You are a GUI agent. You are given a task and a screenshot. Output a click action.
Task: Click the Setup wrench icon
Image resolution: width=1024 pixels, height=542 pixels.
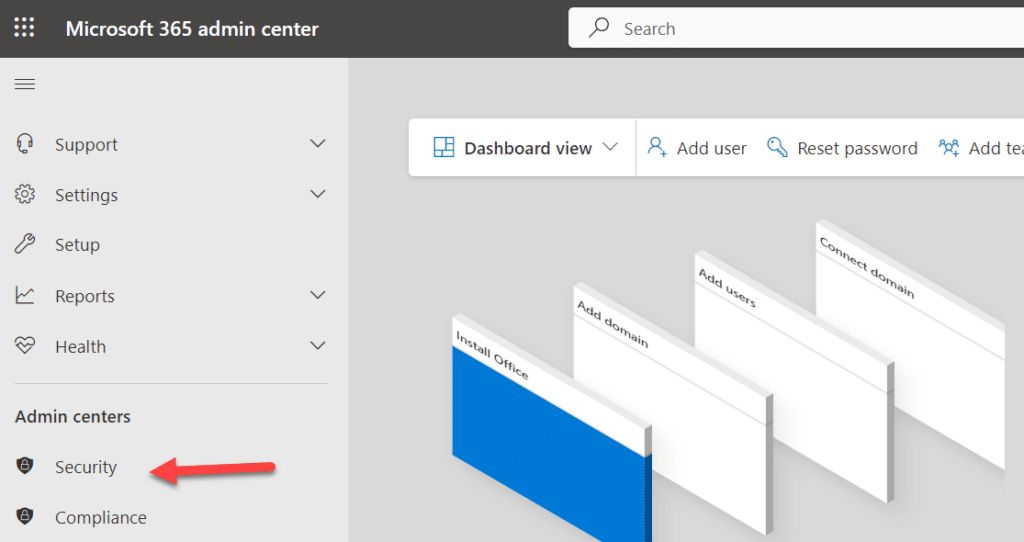click(x=25, y=244)
